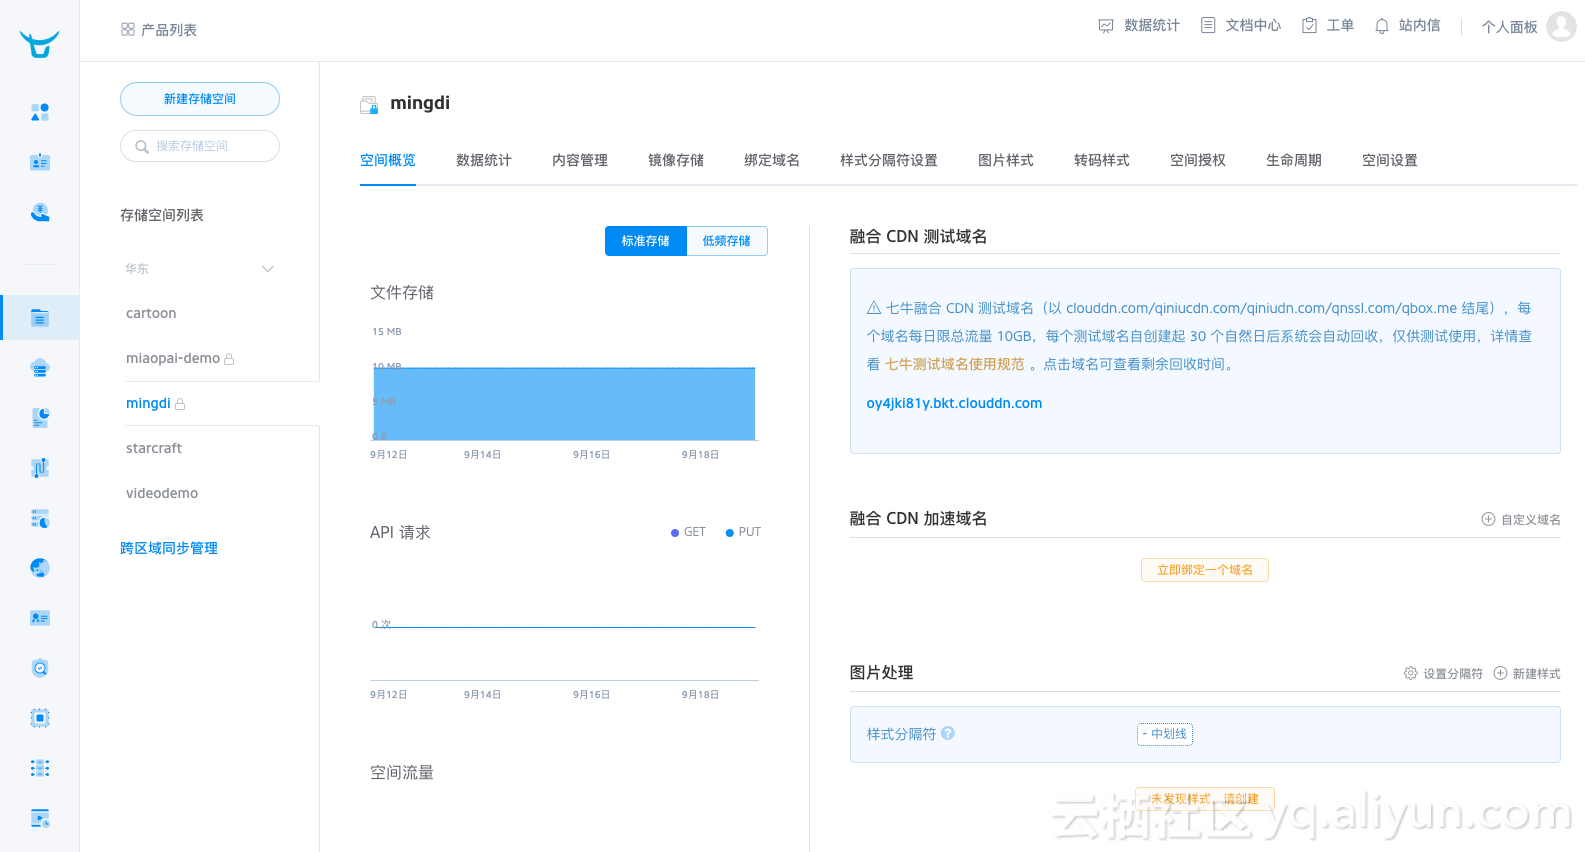Open the contact card icon in sidebar

tap(40, 618)
